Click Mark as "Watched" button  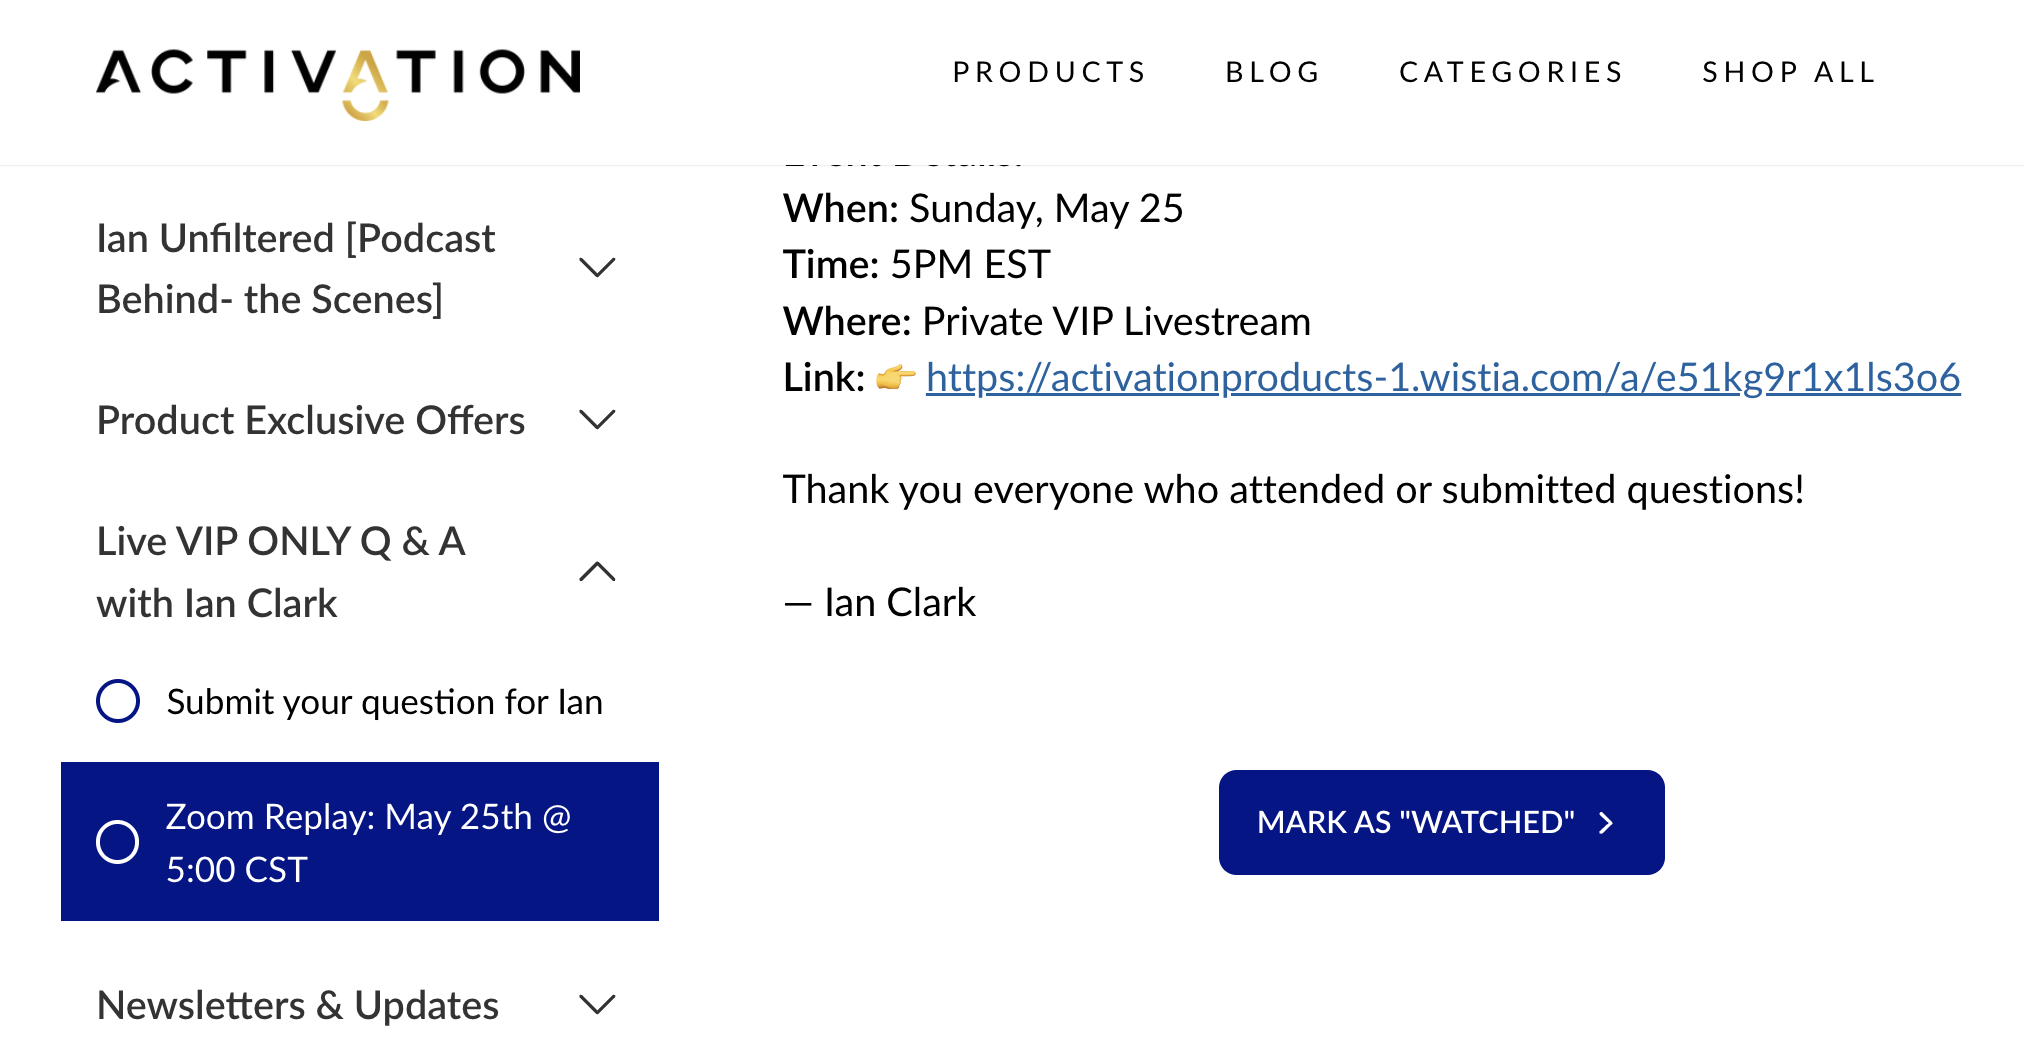(x=1441, y=822)
